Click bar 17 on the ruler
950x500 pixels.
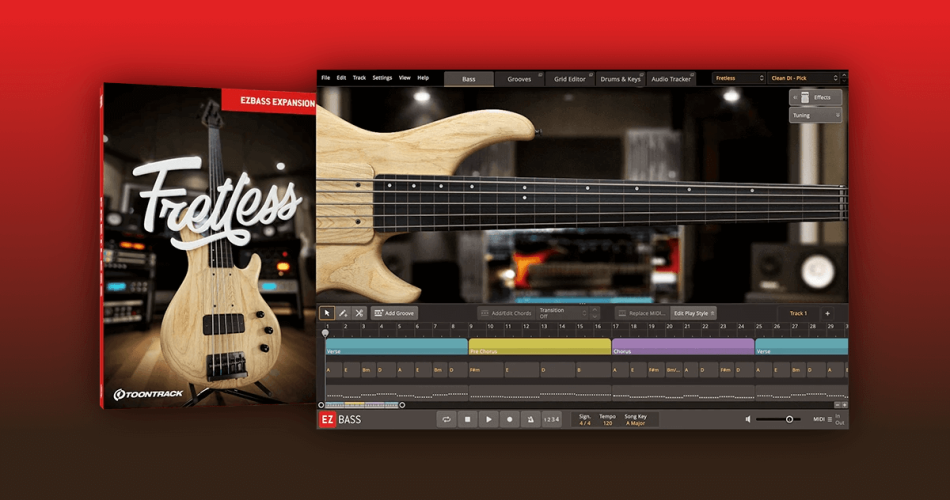pos(616,326)
